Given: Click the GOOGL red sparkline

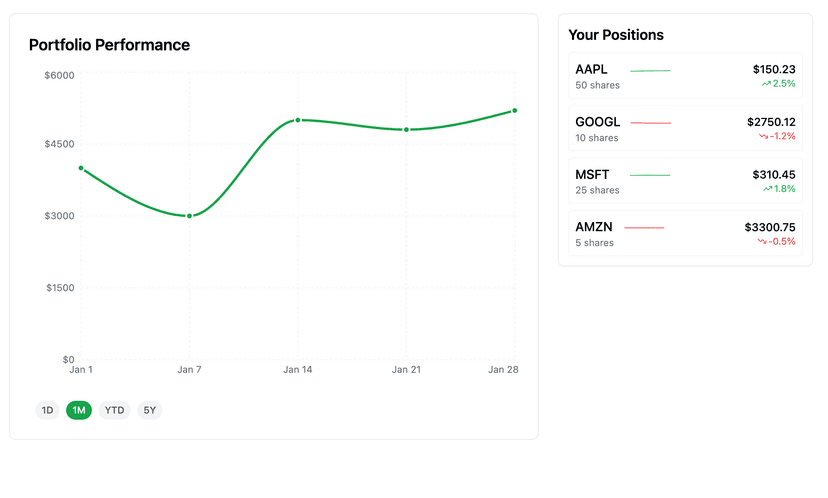Looking at the screenshot, I should 650,123.
